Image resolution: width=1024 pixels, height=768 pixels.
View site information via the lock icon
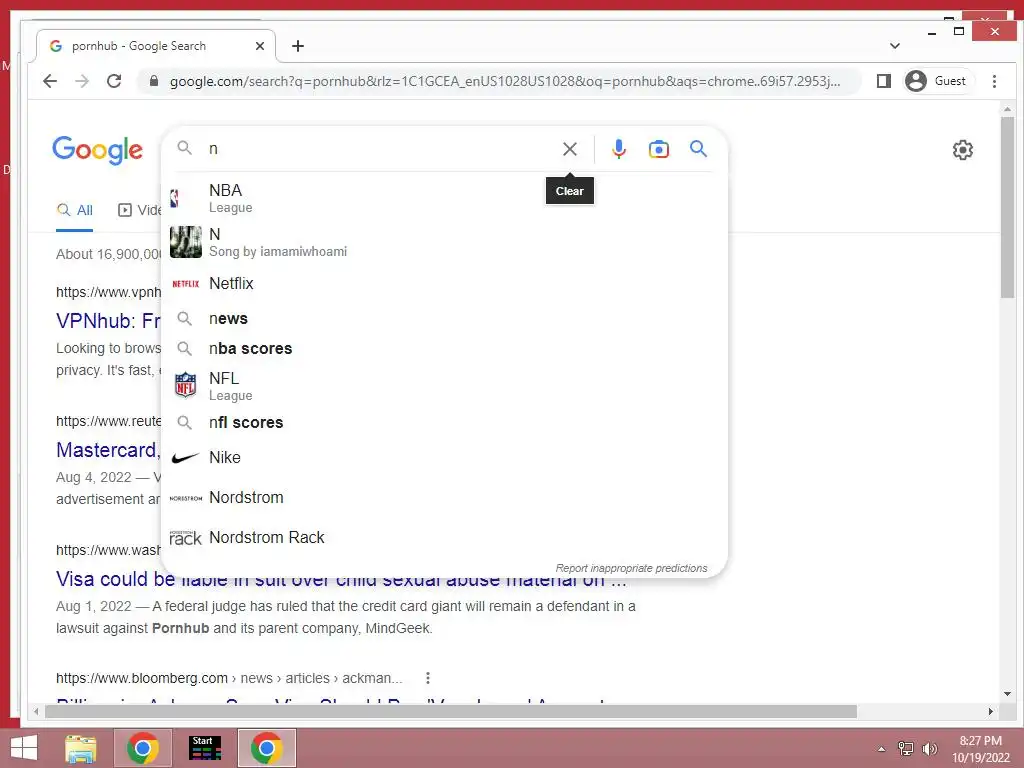point(153,81)
